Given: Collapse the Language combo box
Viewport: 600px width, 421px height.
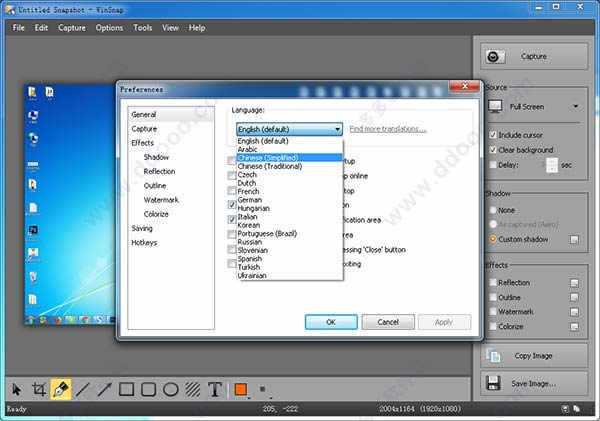Looking at the screenshot, I should 289,129.
